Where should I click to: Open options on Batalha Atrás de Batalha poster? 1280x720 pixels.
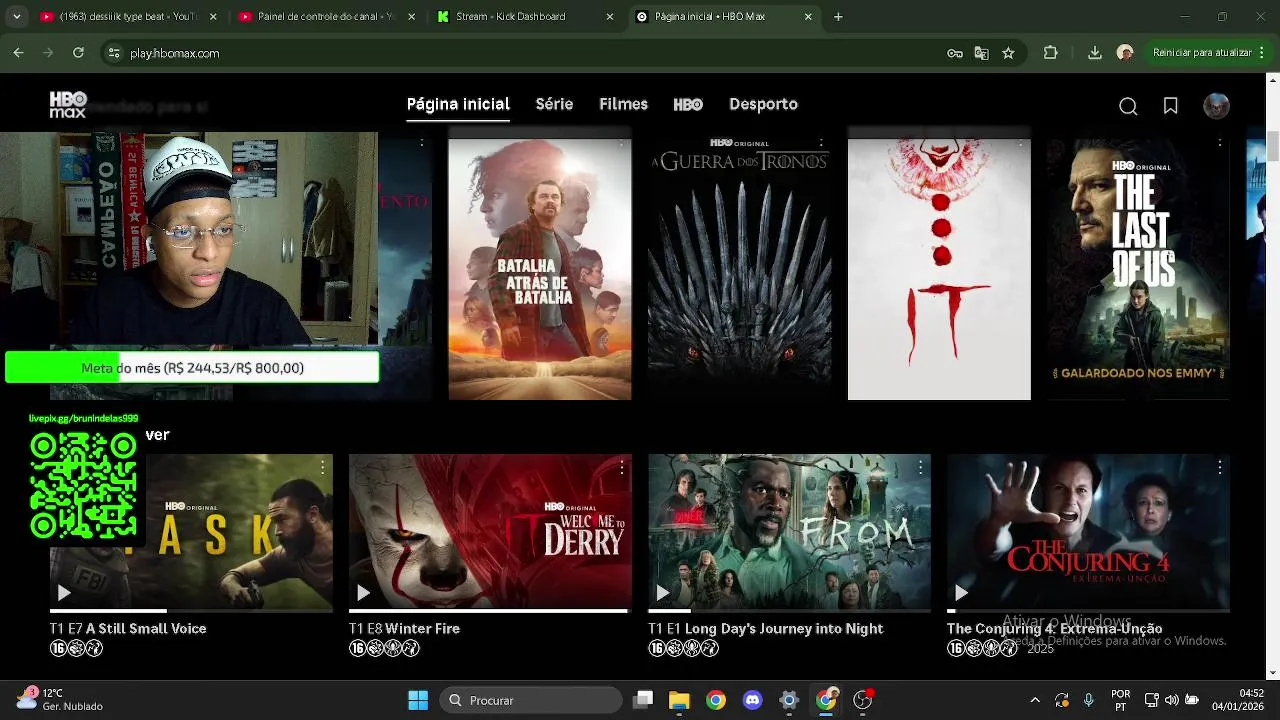pos(621,143)
